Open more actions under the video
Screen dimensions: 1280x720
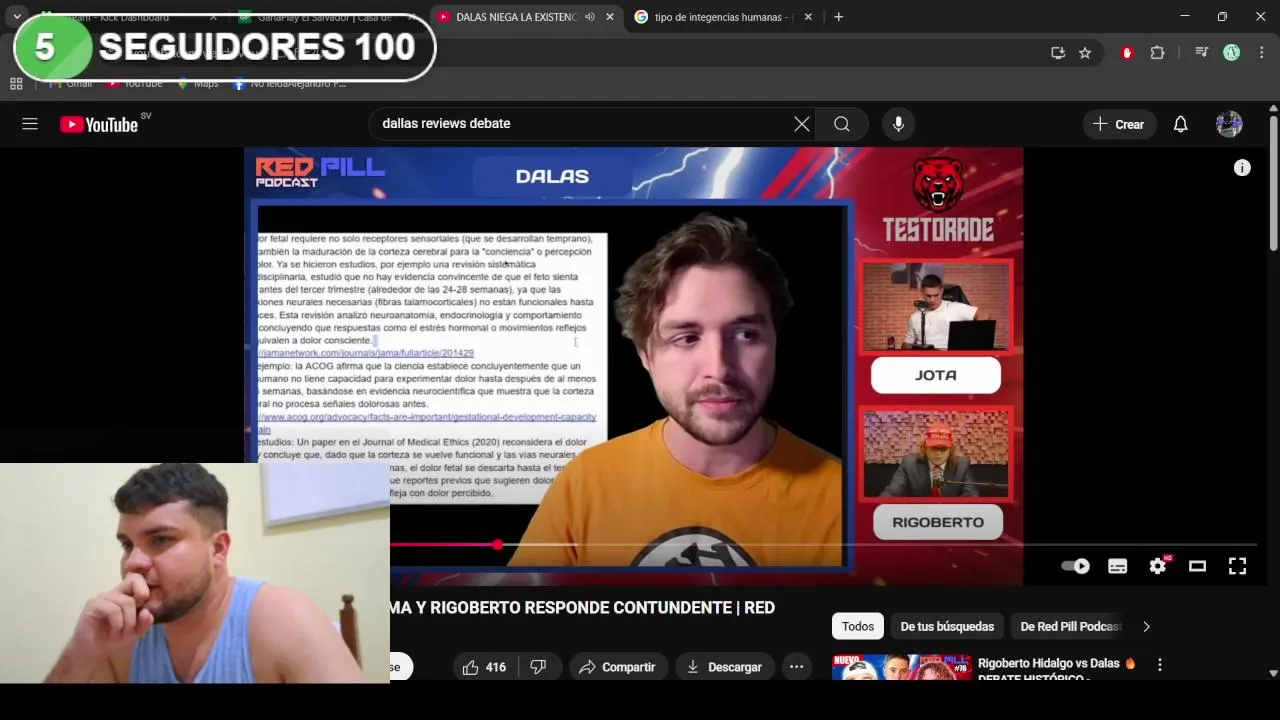[x=796, y=667]
